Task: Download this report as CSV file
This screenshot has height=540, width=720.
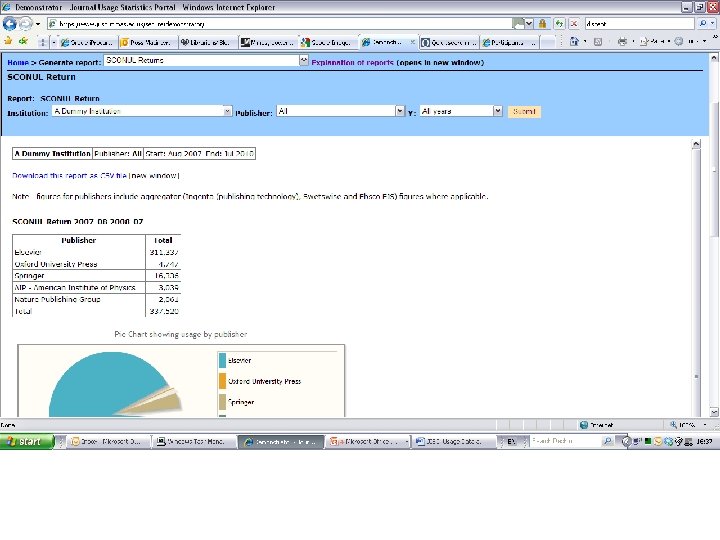Action: point(69,175)
